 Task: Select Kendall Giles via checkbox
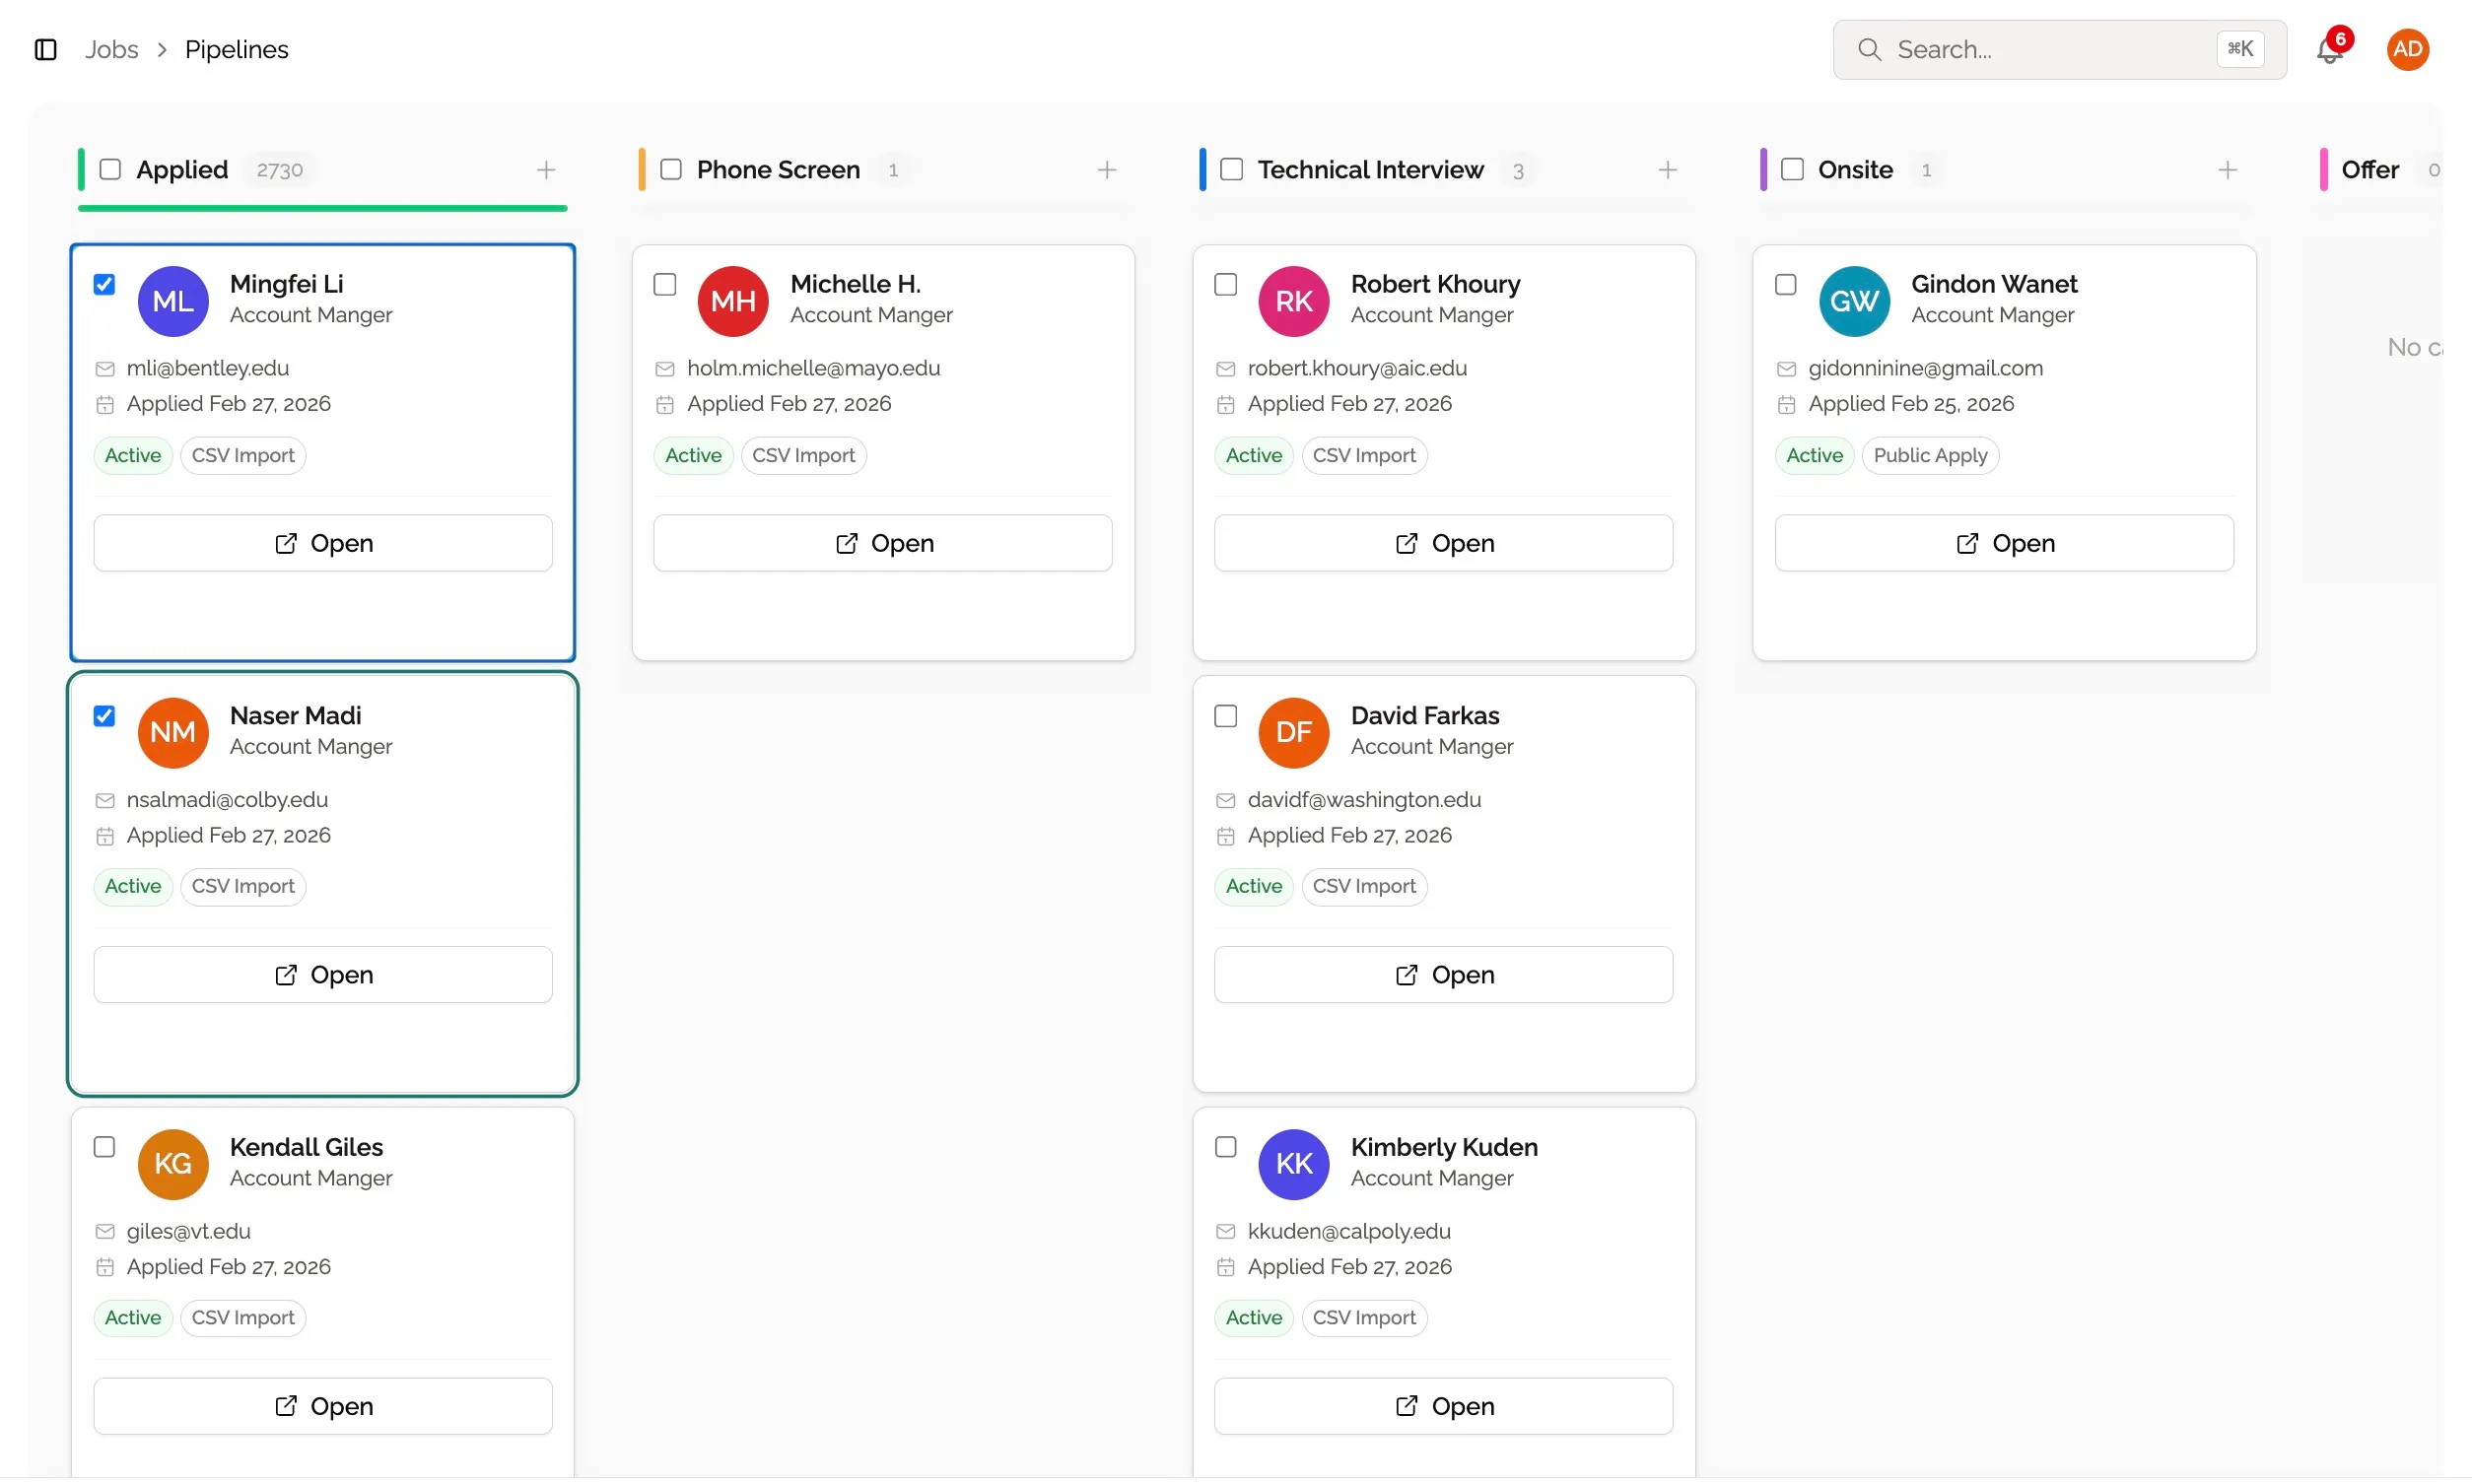click(104, 1147)
